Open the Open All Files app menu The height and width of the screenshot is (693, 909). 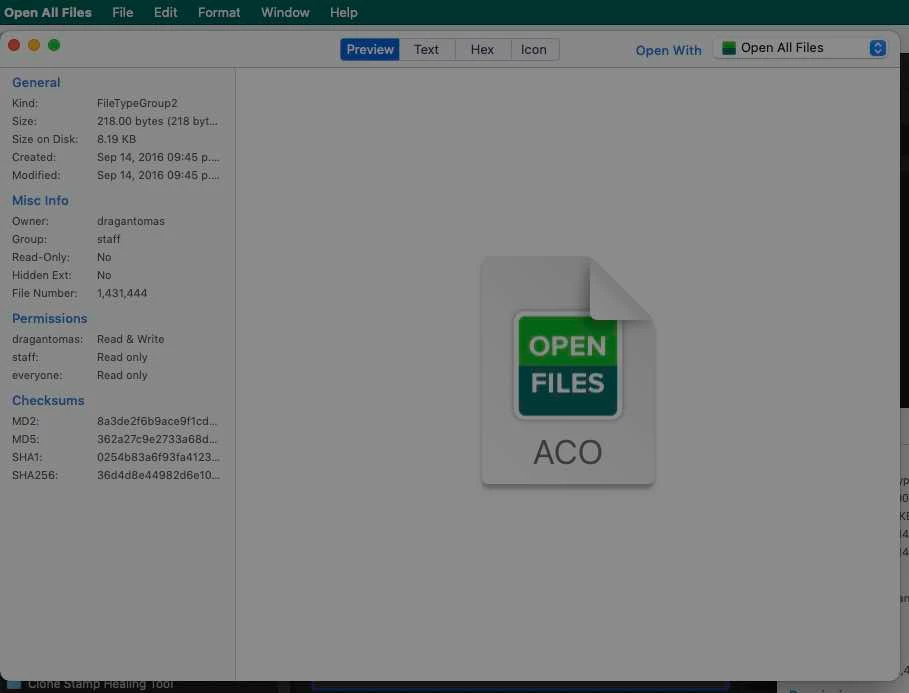[x=48, y=12]
